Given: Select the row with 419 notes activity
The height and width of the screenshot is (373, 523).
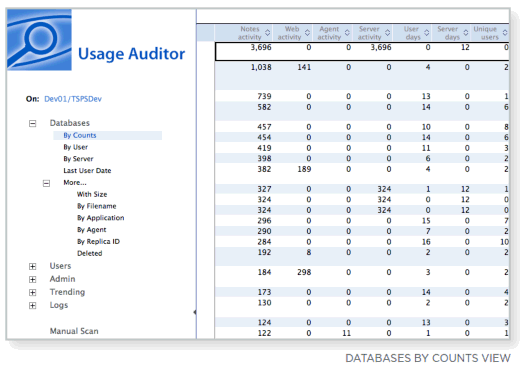Looking at the screenshot, I should pos(362,148).
